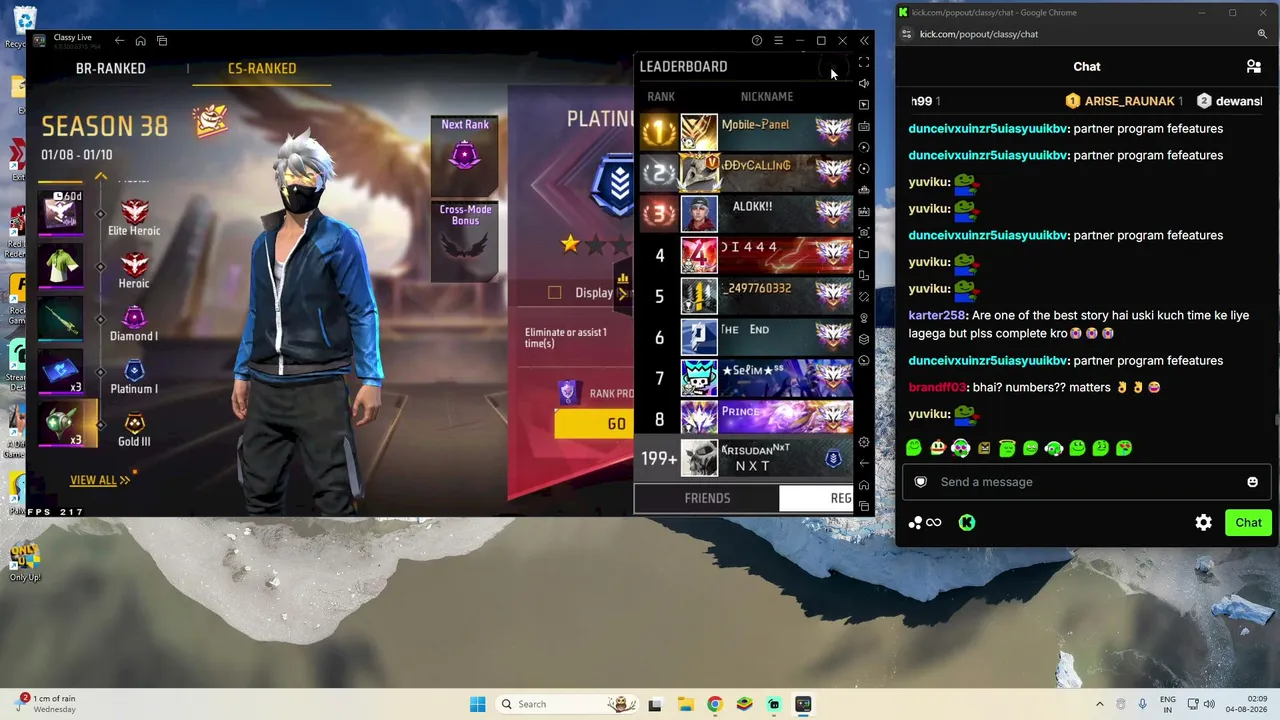Open emulator settings gear in sidebar

coord(864,442)
